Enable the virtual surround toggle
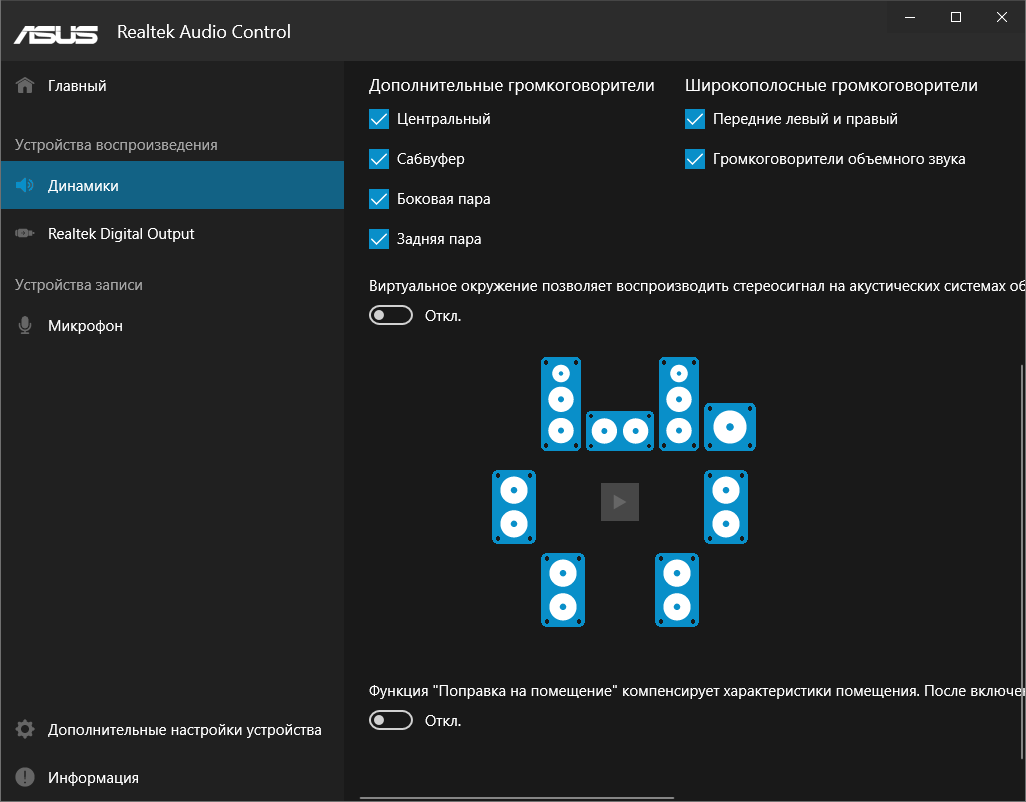This screenshot has height=802, width=1026. click(x=391, y=316)
